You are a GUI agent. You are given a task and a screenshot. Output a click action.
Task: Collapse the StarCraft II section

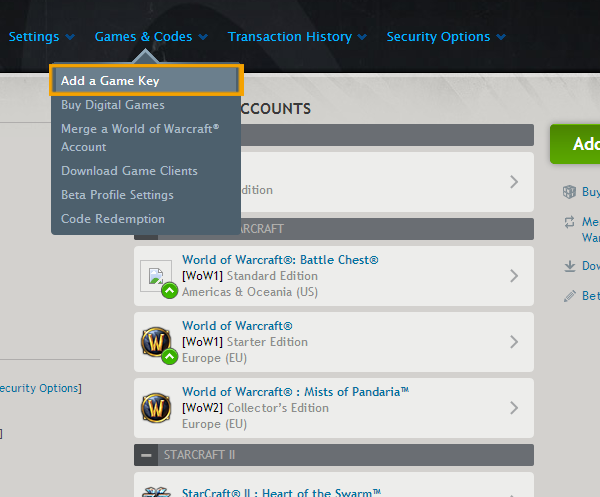coord(147,455)
